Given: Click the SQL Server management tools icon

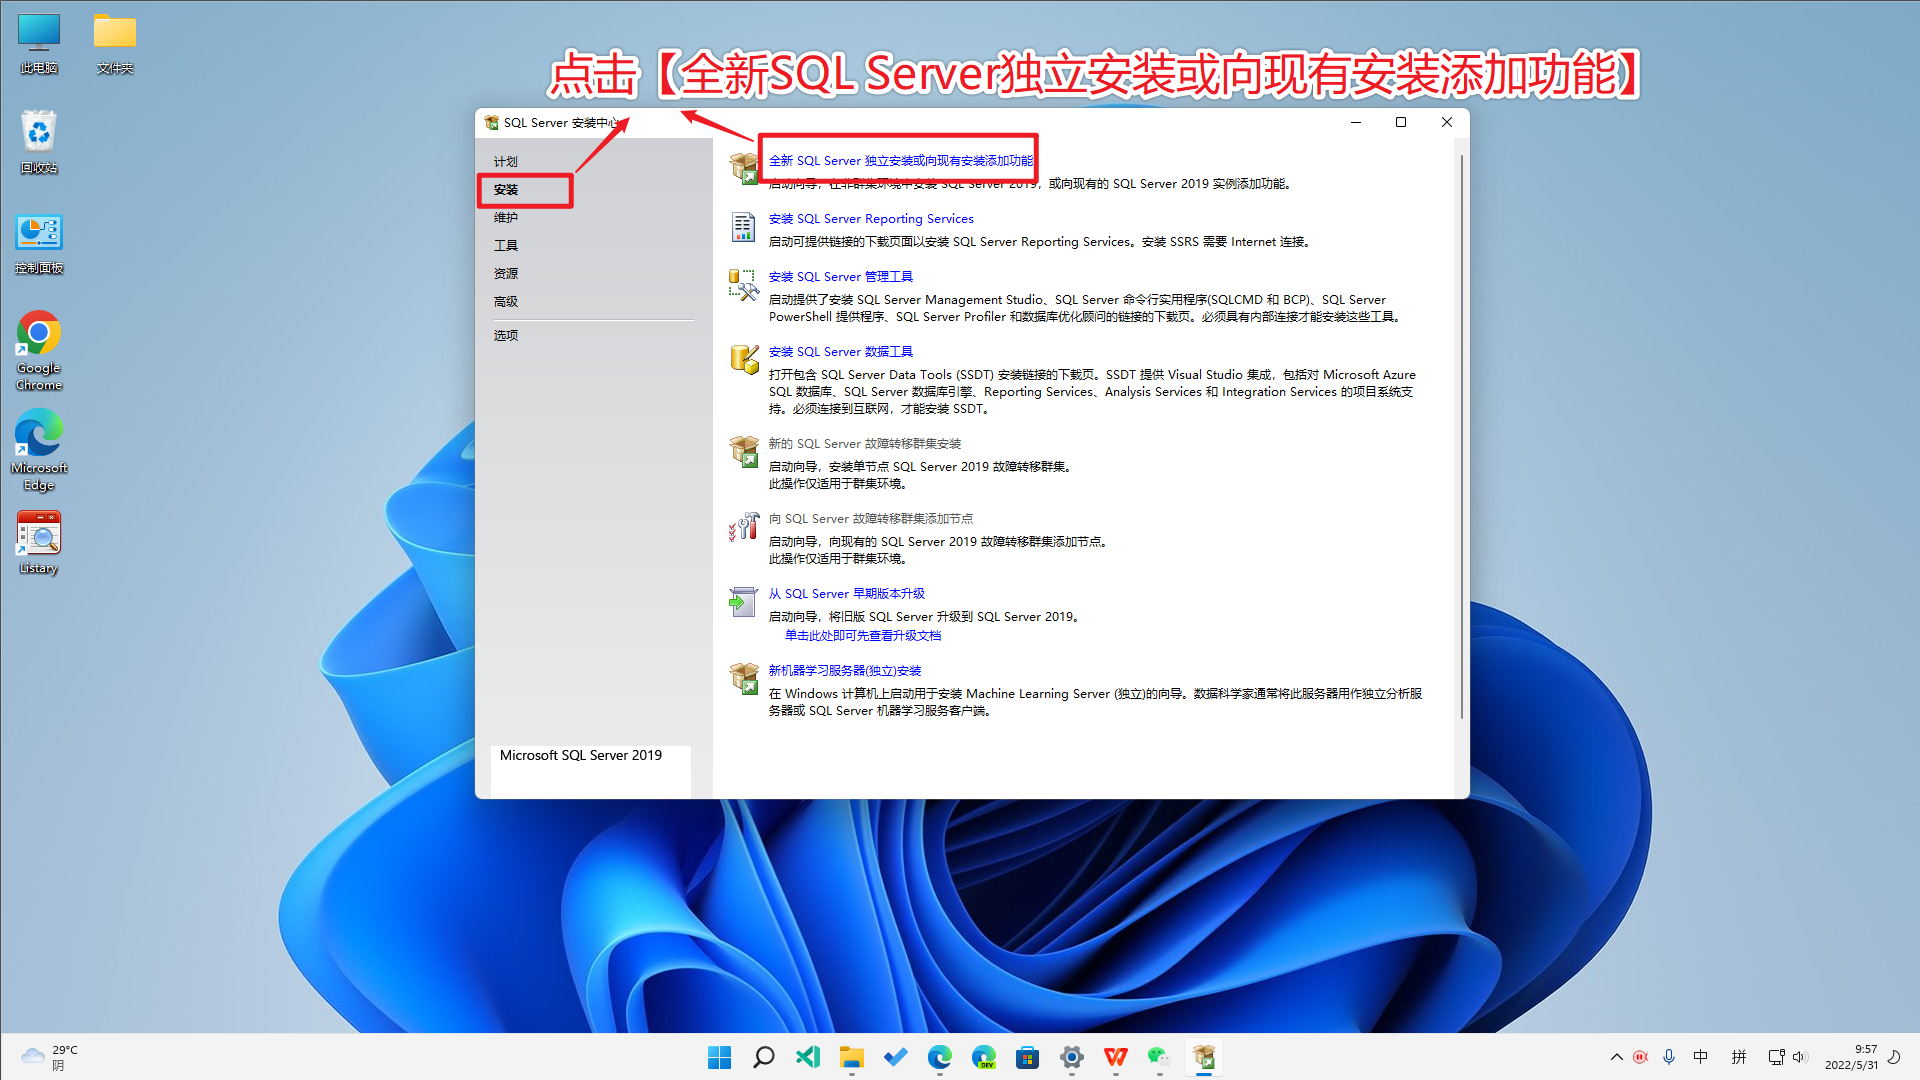Looking at the screenshot, I should [x=744, y=285].
